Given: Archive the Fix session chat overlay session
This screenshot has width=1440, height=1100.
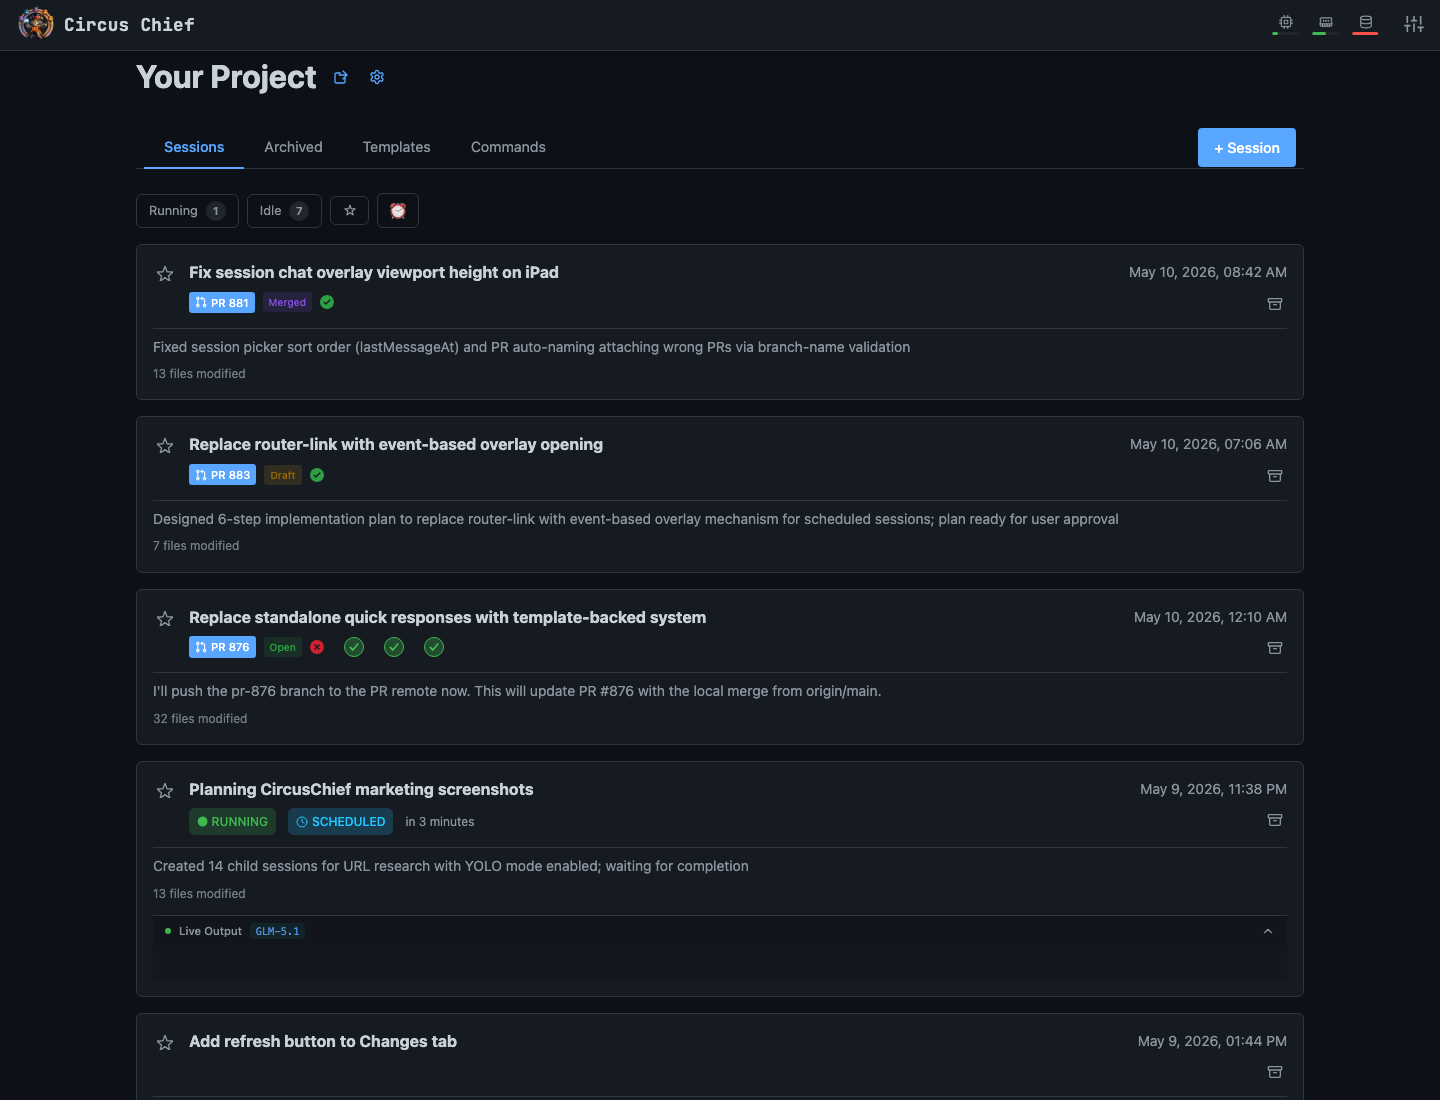Looking at the screenshot, I should (x=1275, y=304).
